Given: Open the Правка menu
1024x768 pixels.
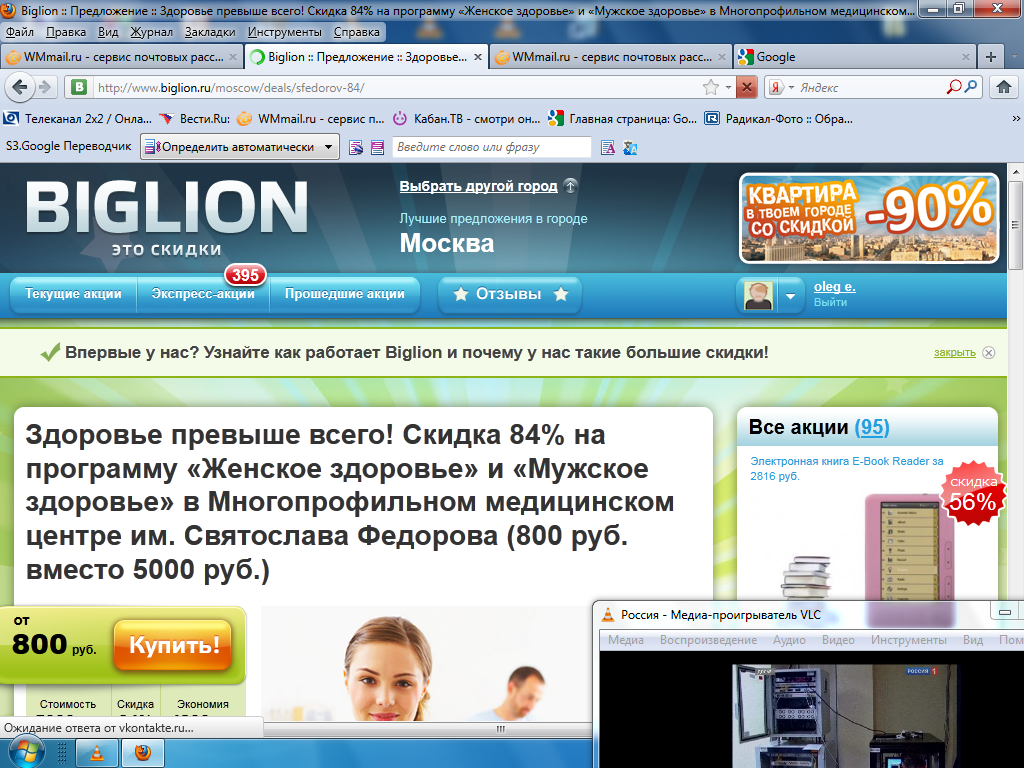Looking at the screenshot, I should [x=66, y=32].
